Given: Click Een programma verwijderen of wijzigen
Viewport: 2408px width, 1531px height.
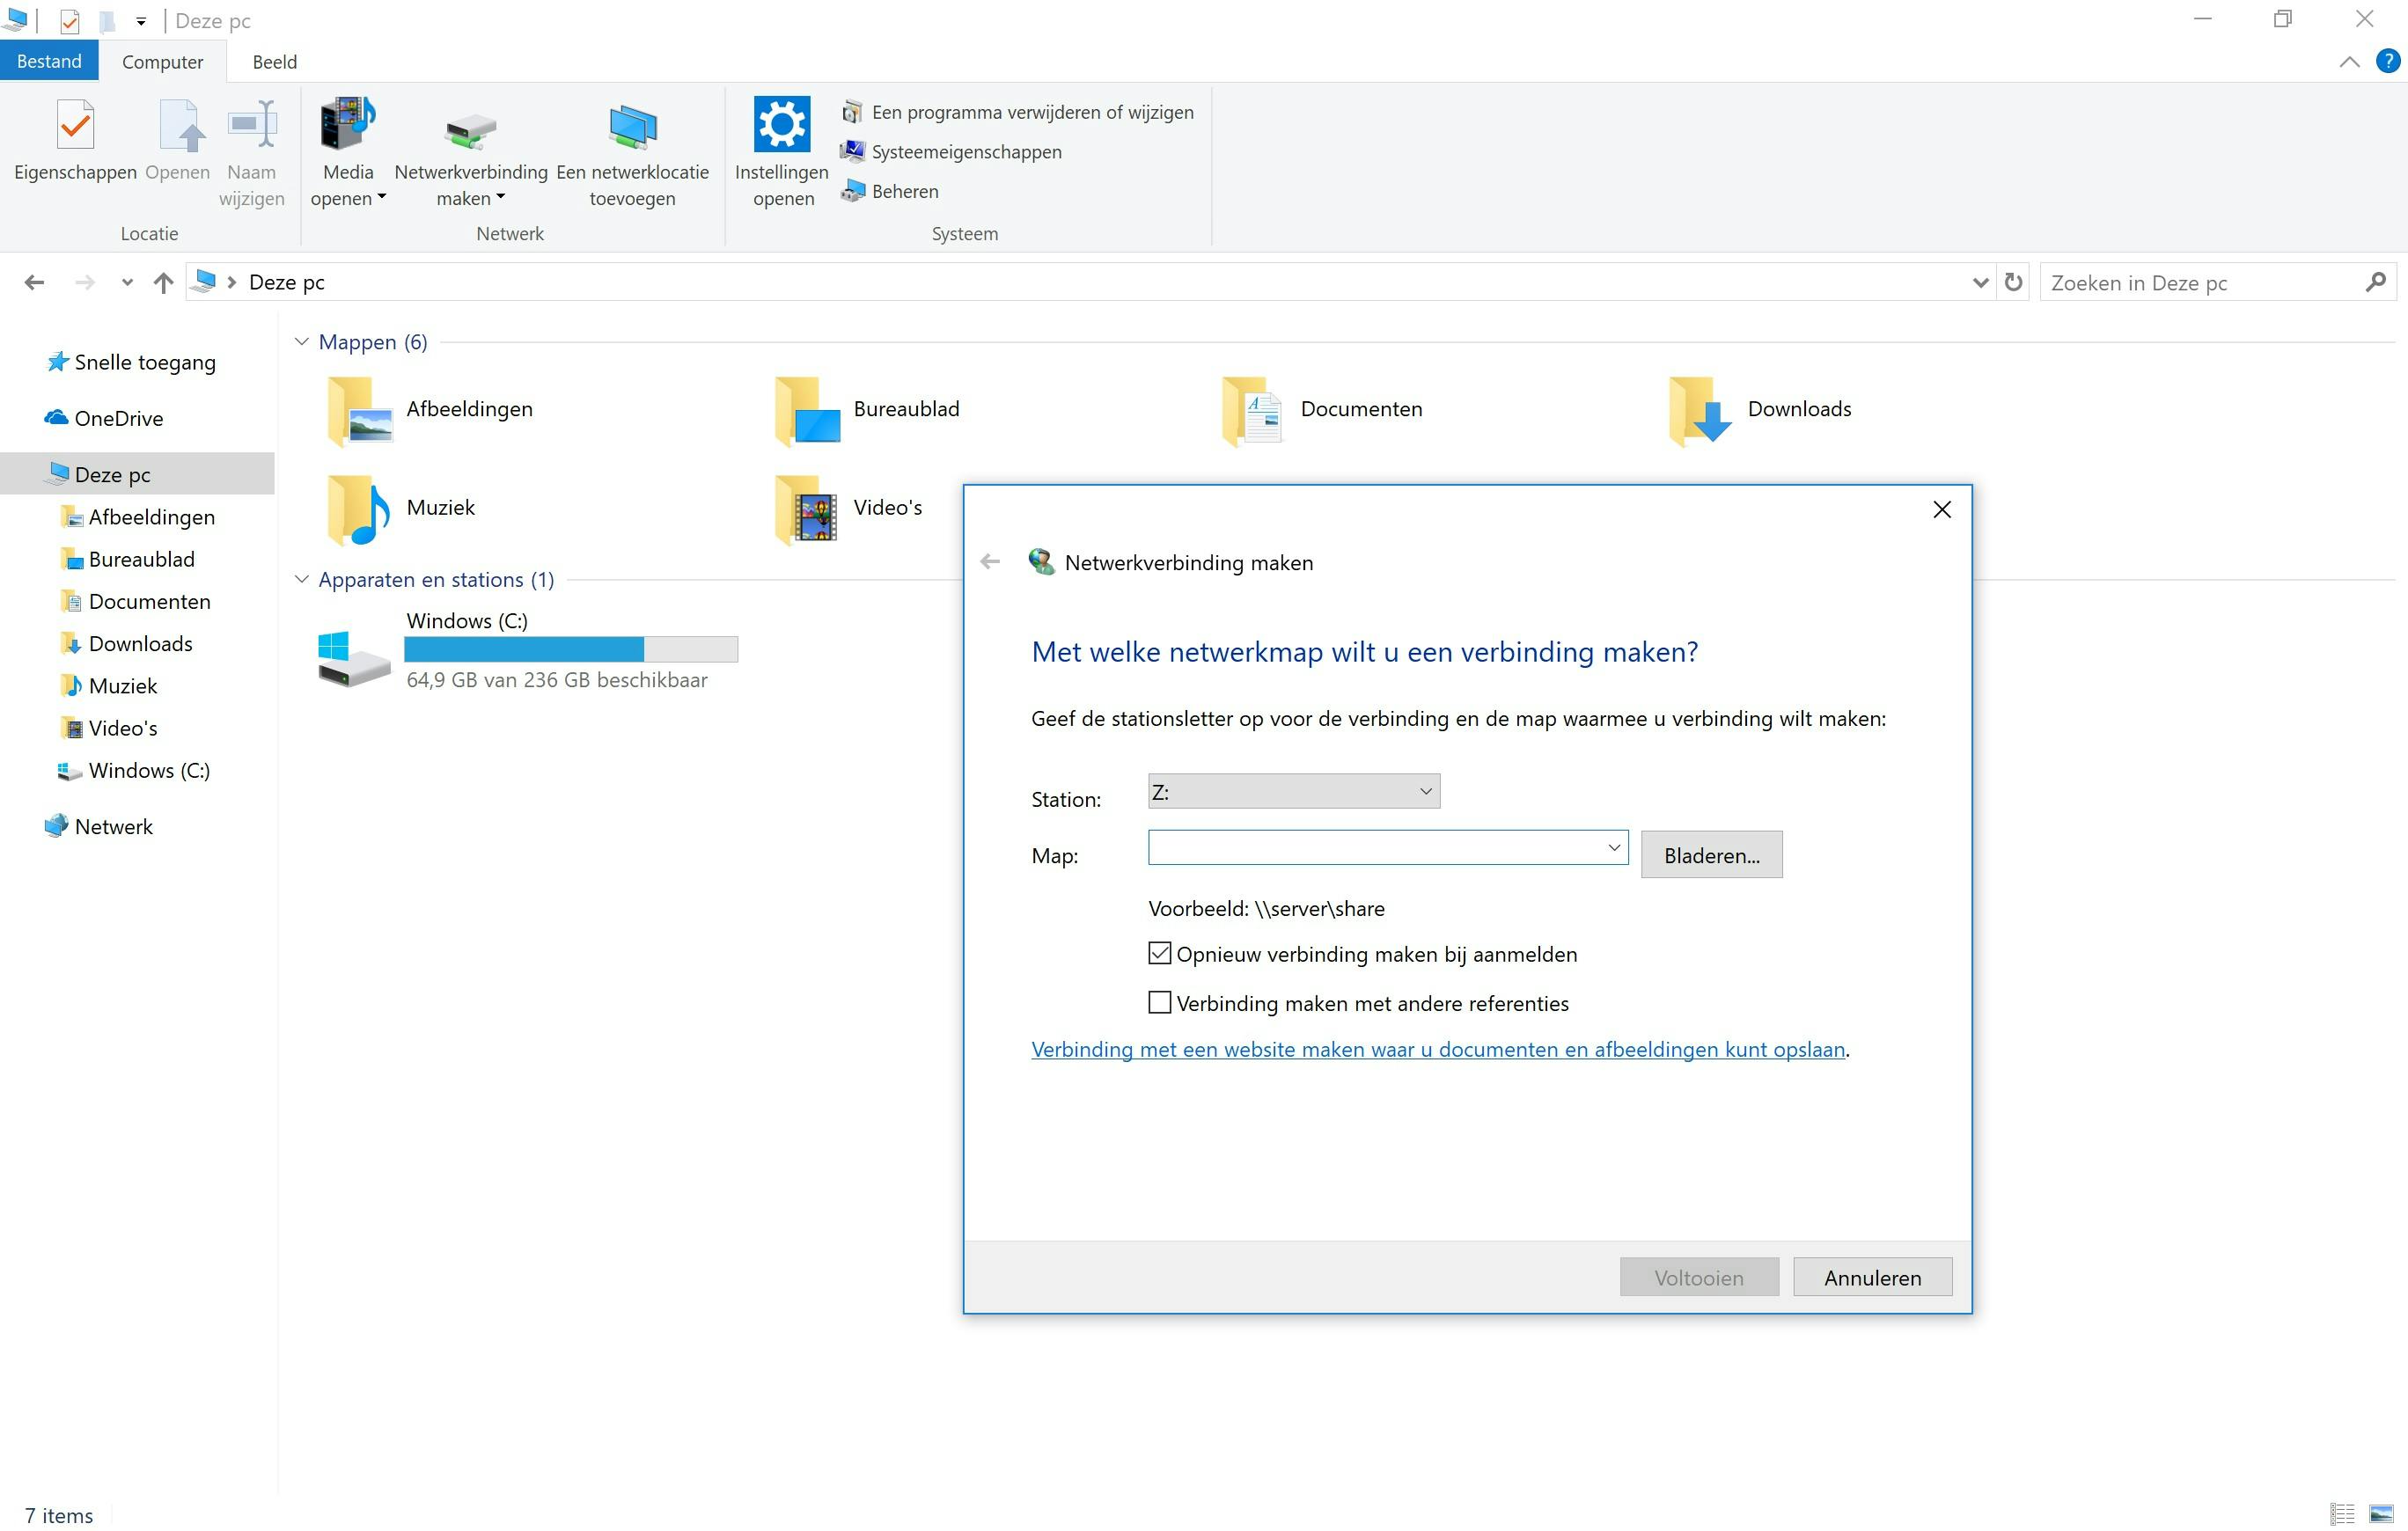Looking at the screenshot, I should [1031, 112].
